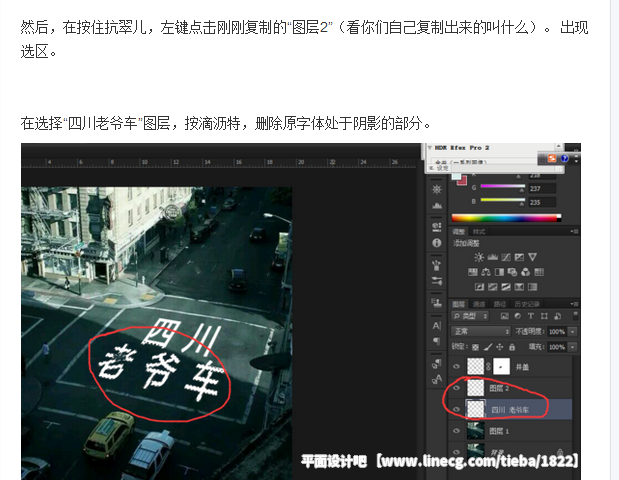The width and height of the screenshot is (619, 480).
Task: Open the Brush settings panel icon
Action: 437,281
